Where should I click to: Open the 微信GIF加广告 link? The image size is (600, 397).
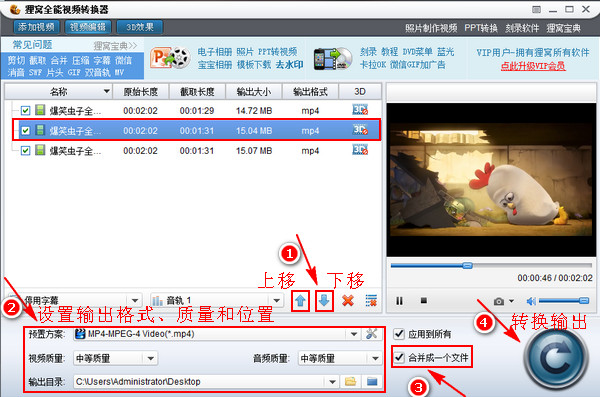(x=417, y=65)
